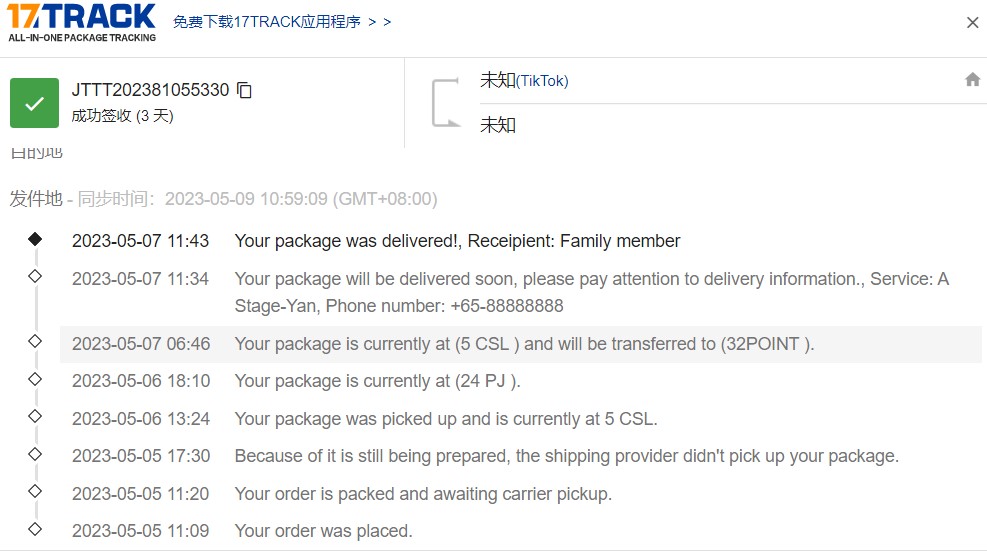Click the "currently at (24 PJ)" event row

(x=377, y=381)
